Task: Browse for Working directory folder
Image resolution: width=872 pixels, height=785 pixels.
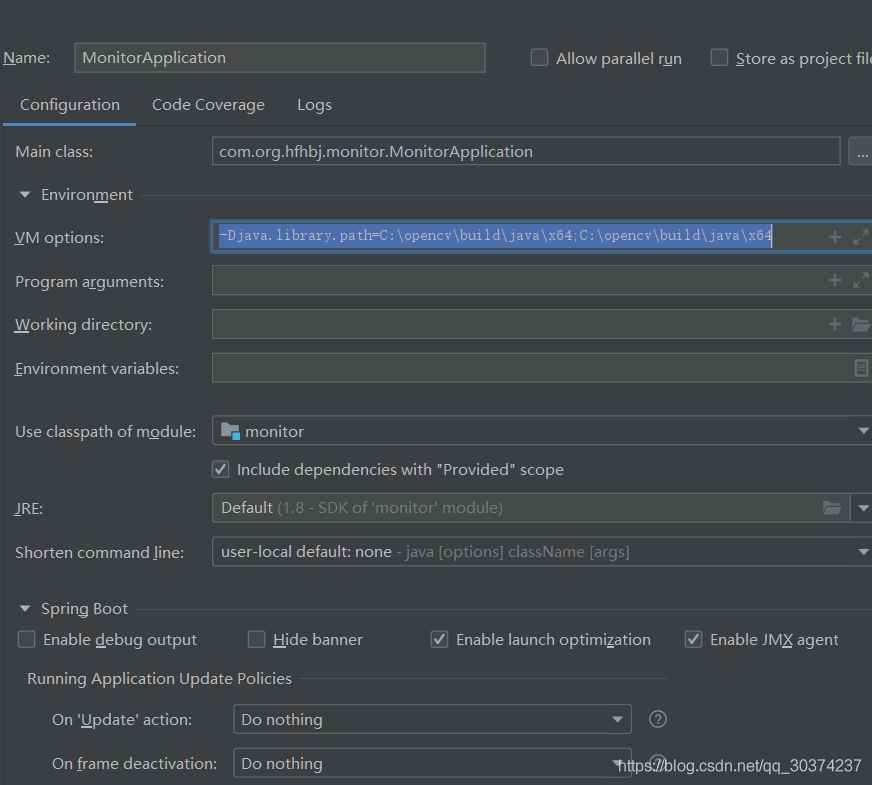Action: [861, 324]
